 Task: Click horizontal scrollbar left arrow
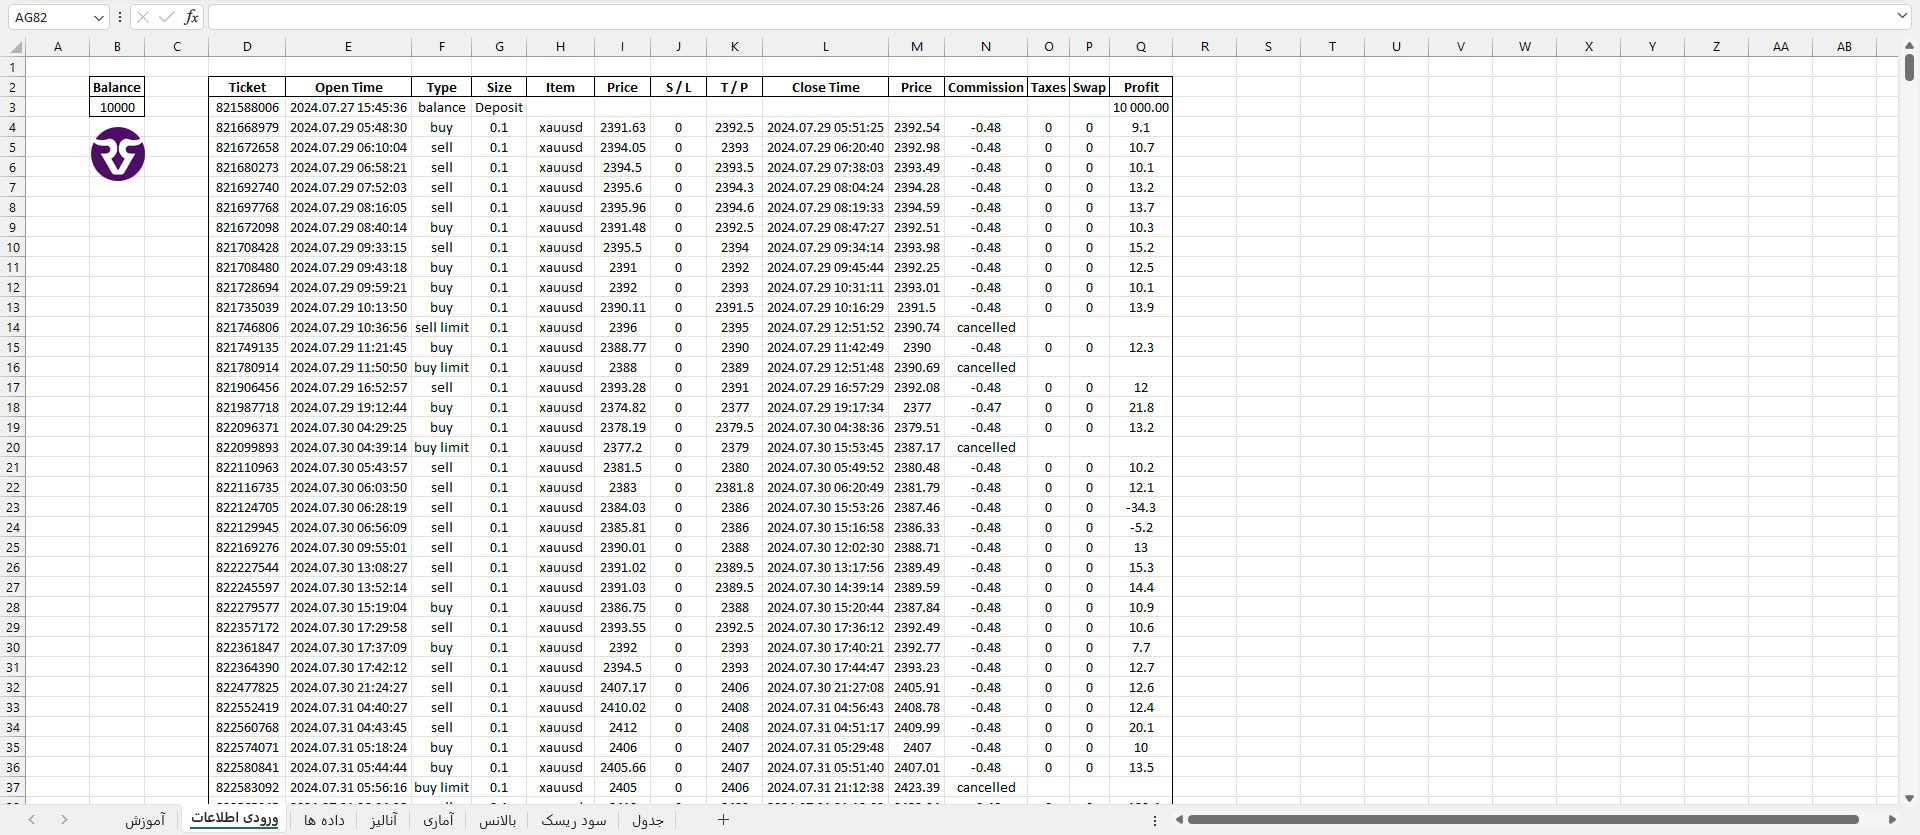(x=1179, y=820)
